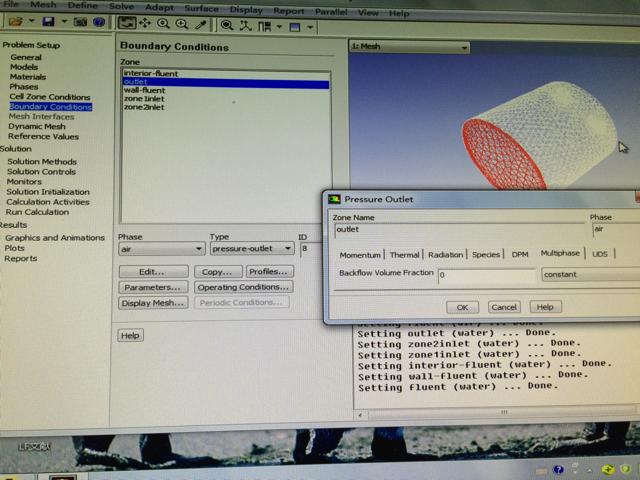The image size is (640, 480).
Task: Expand the save options dropdown arrow
Action: pos(64,21)
